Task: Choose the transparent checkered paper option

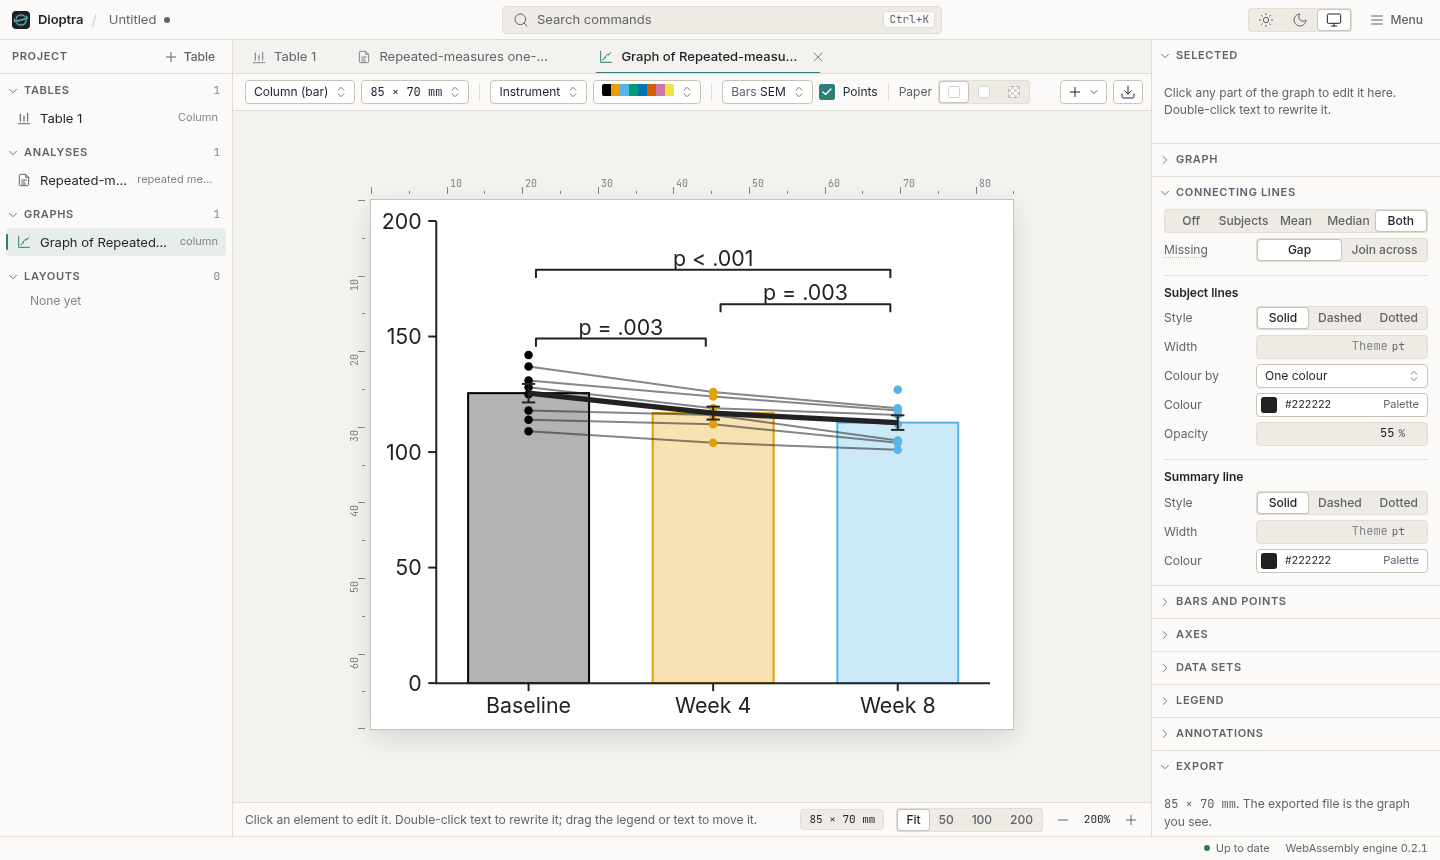Action: pyautogui.click(x=1014, y=92)
